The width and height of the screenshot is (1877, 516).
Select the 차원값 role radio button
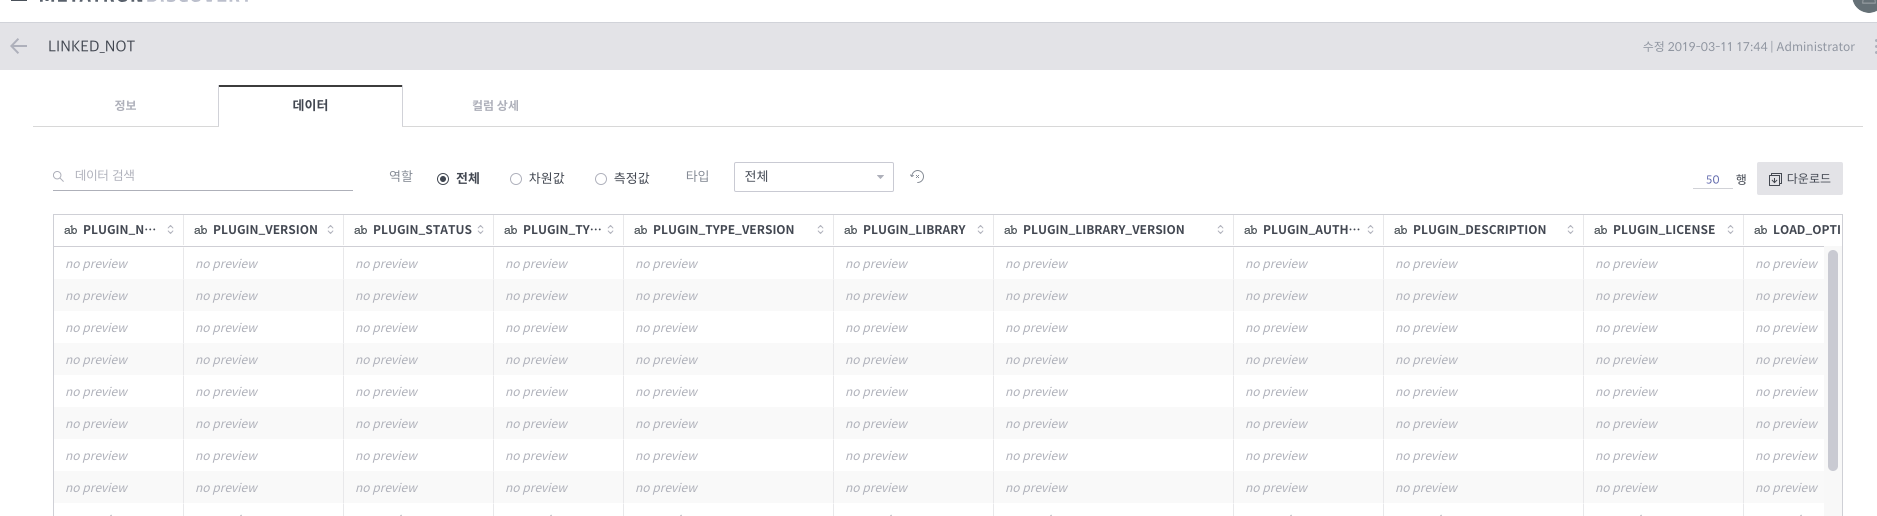(x=516, y=179)
